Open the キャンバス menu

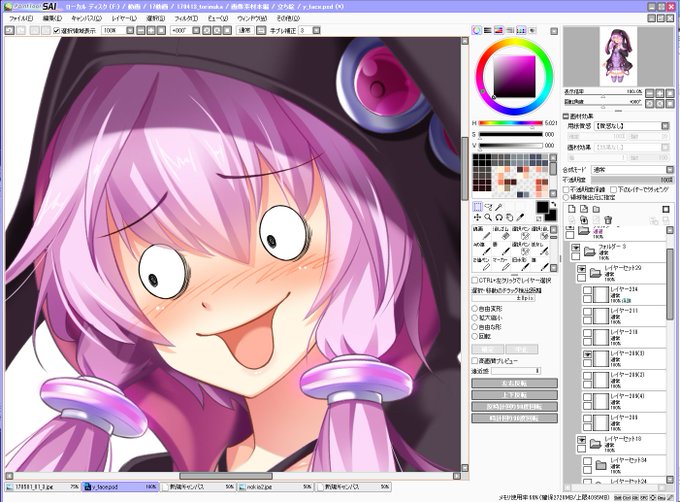pos(86,18)
